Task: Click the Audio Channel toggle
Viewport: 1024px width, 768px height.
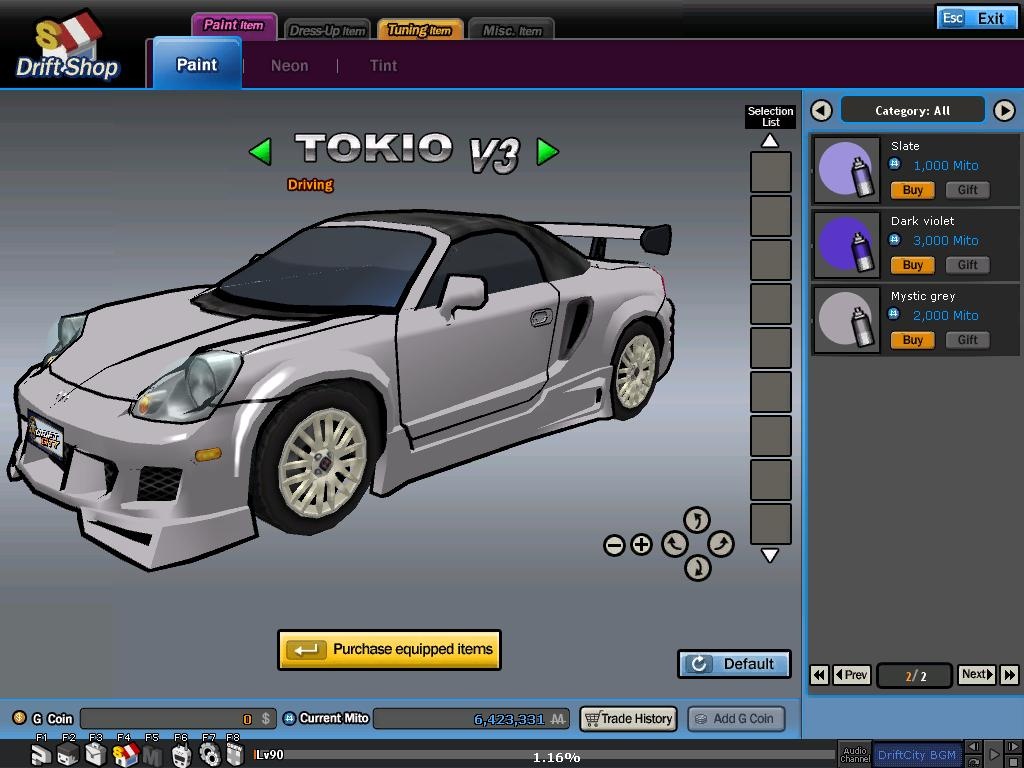Action: 855,755
